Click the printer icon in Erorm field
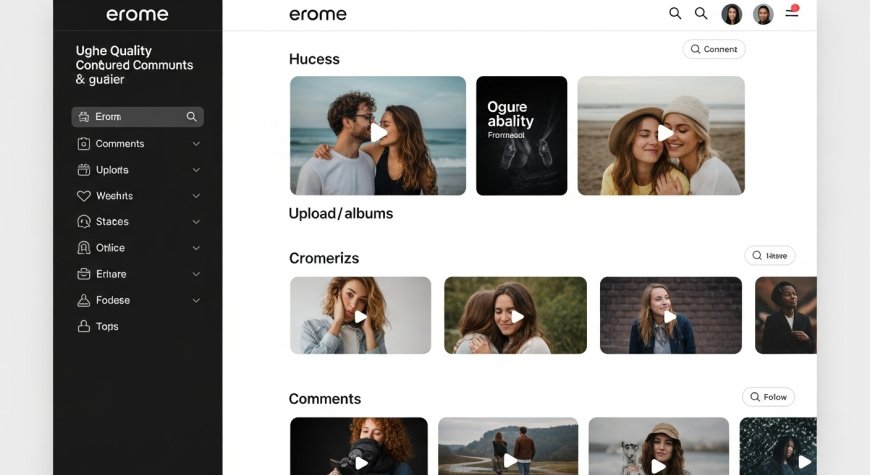The width and height of the screenshot is (870, 475). click(x=83, y=117)
